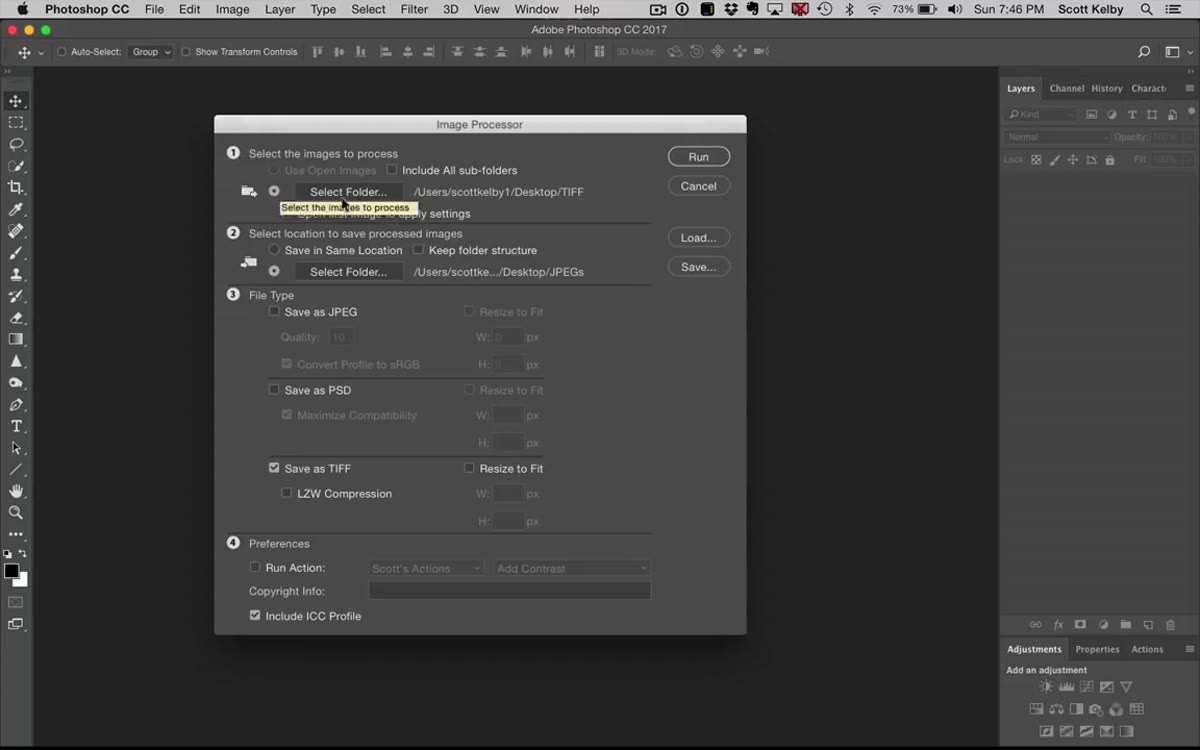Click the Delete layer trash icon
Viewport: 1200px width, 750px height.
tap(1171, 625)
